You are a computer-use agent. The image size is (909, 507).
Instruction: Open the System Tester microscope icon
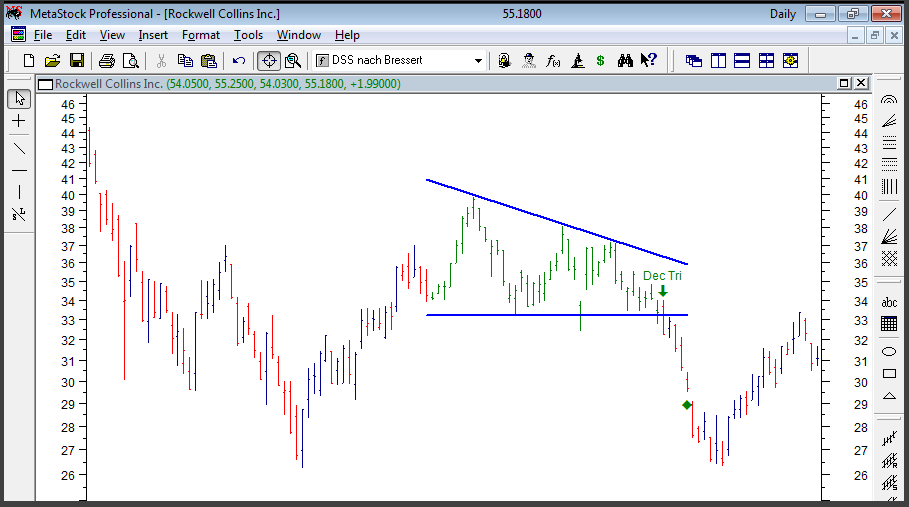577,60
